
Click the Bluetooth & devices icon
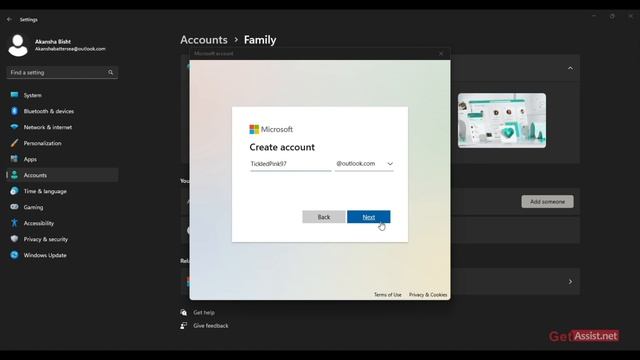[x=14, y=111]
